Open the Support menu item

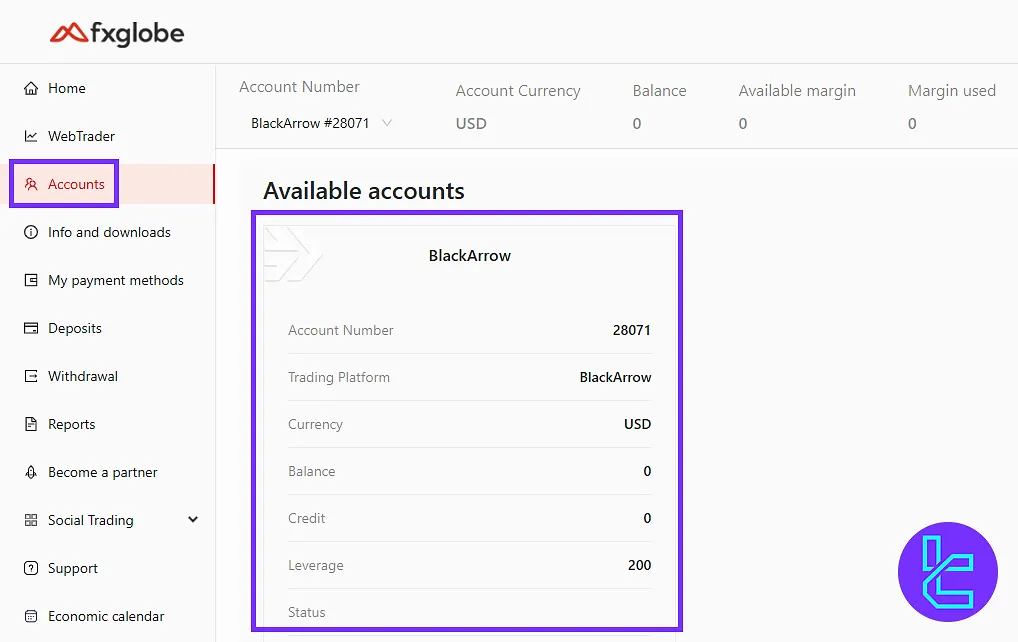pos(73,568)
